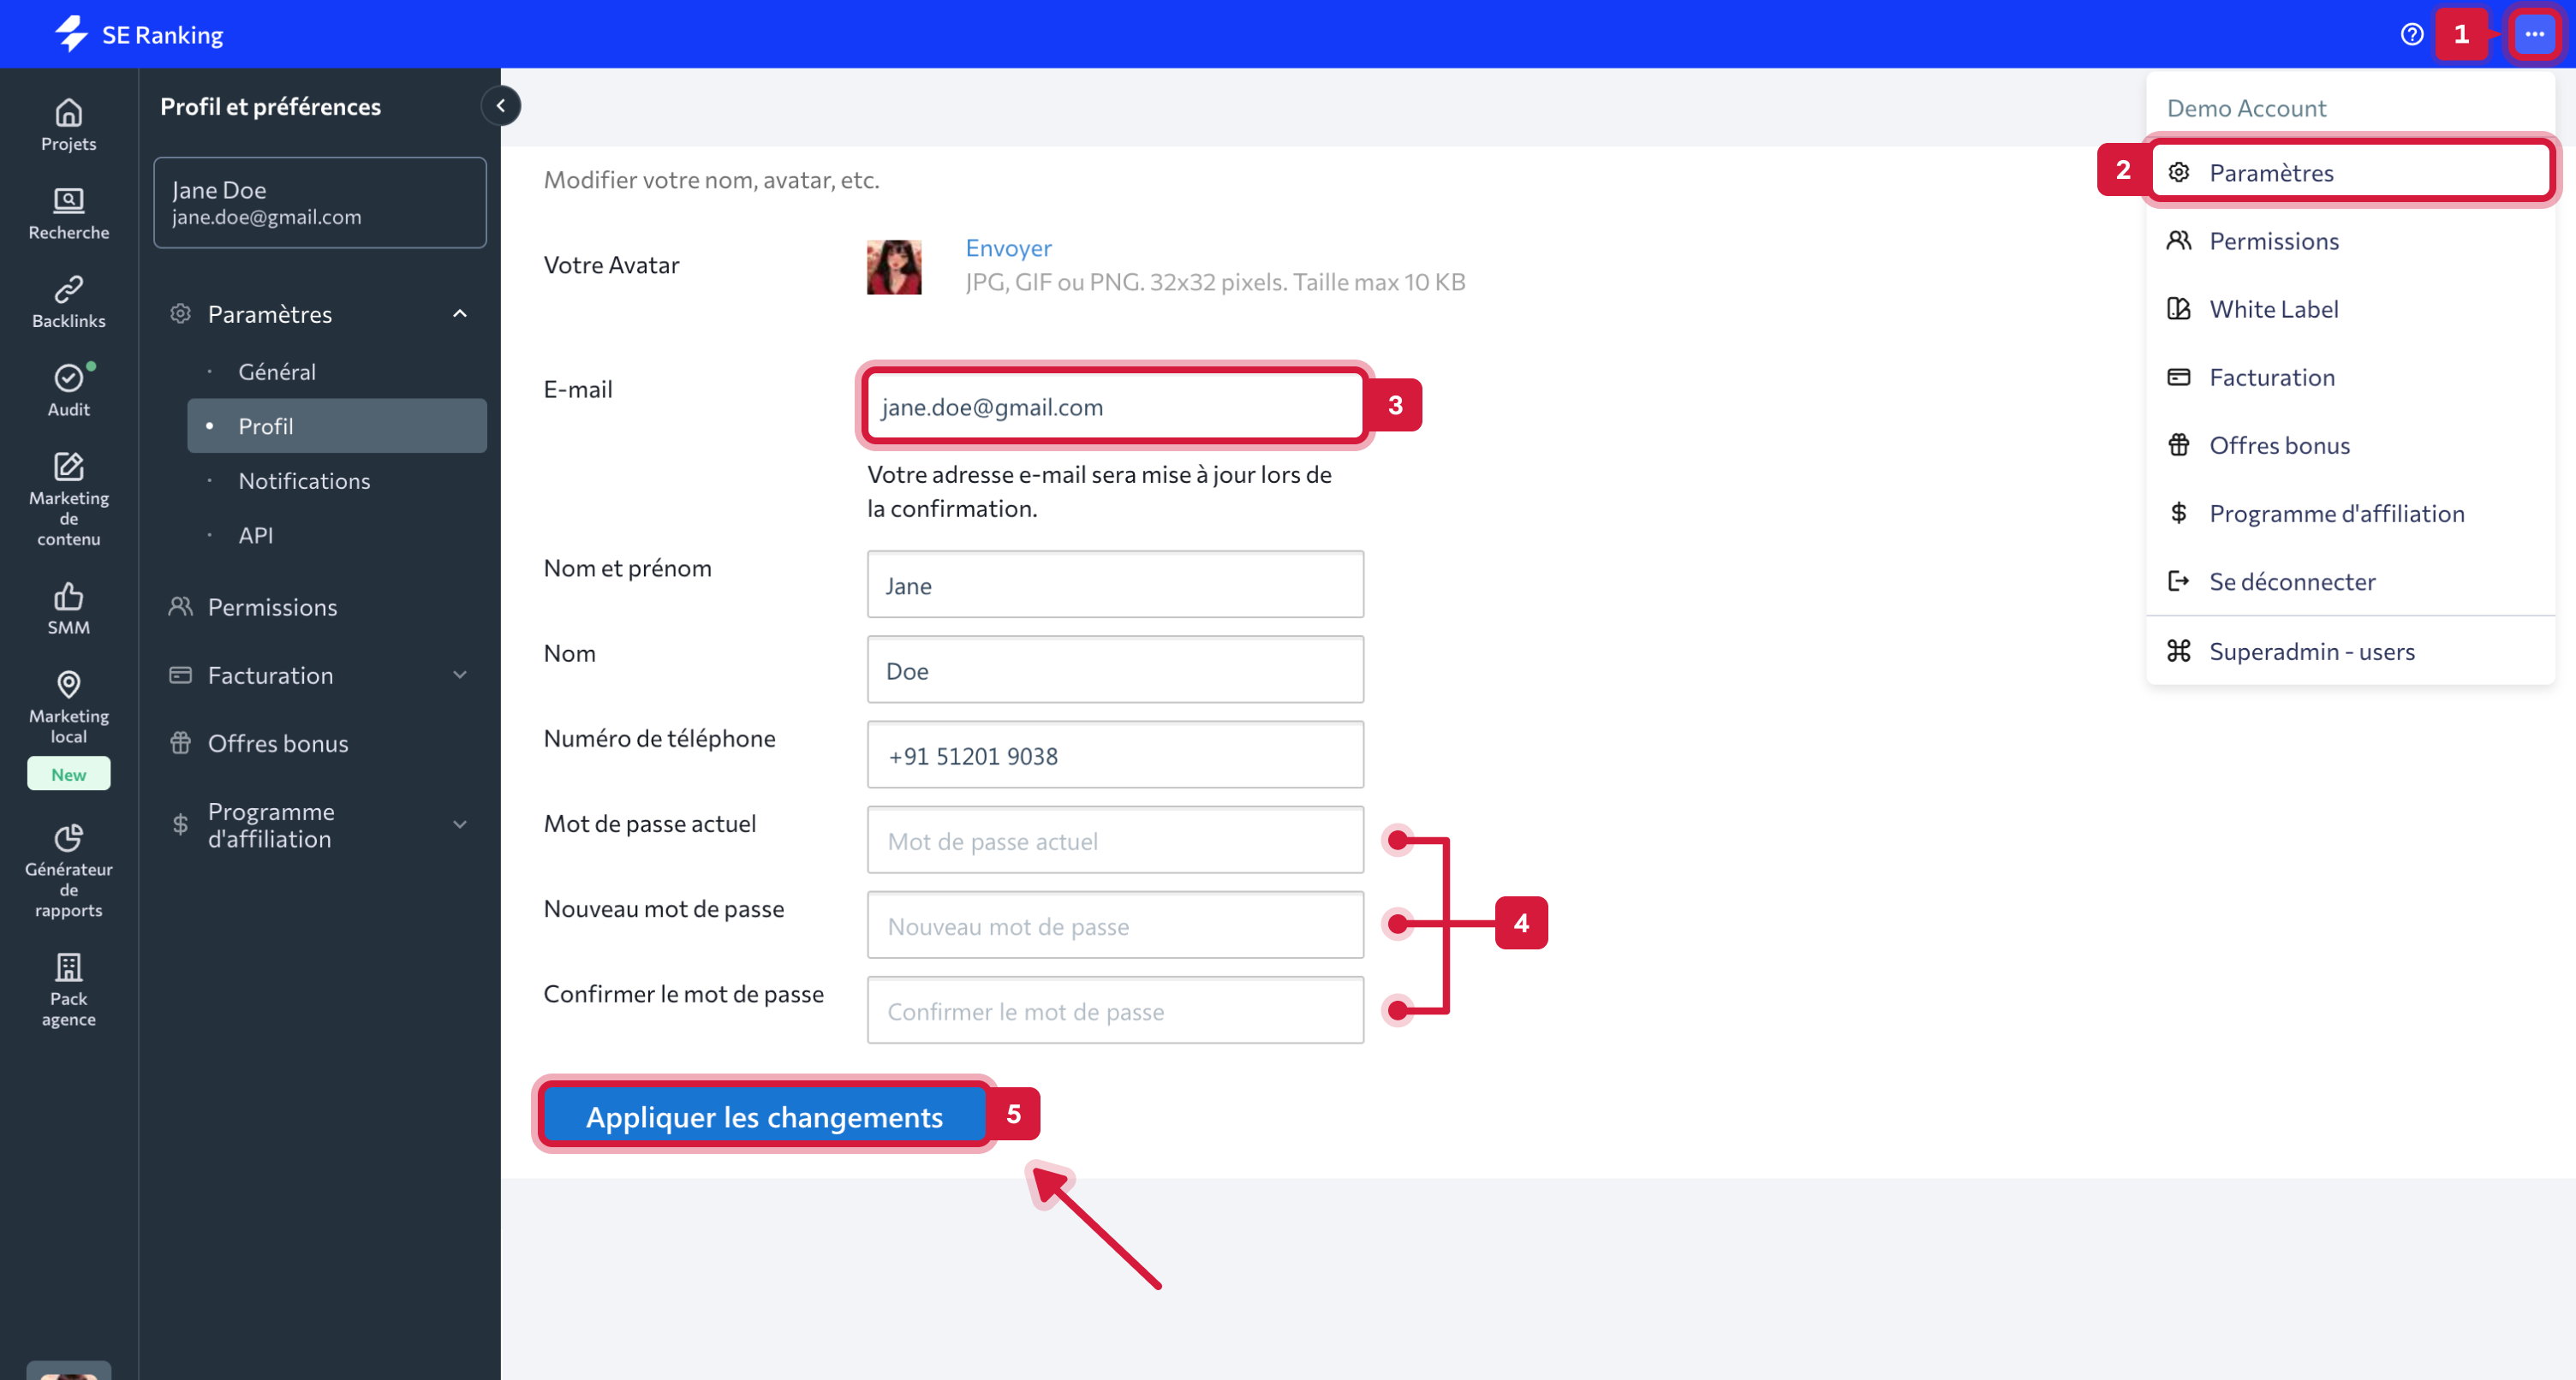2576x1380 pixels.
Task: Focus the Mot de passe actuel field
Action: [1115, 840]
